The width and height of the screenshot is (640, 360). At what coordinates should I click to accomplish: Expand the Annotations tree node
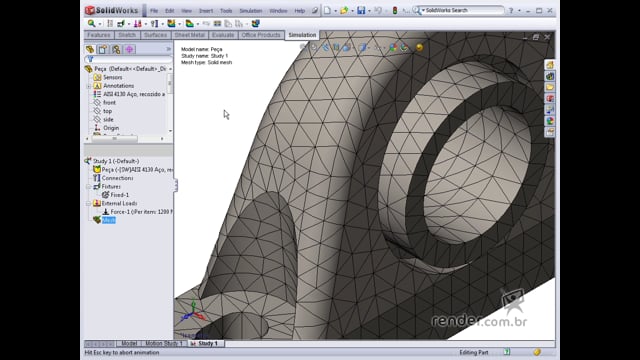click(x=89, y=86)
